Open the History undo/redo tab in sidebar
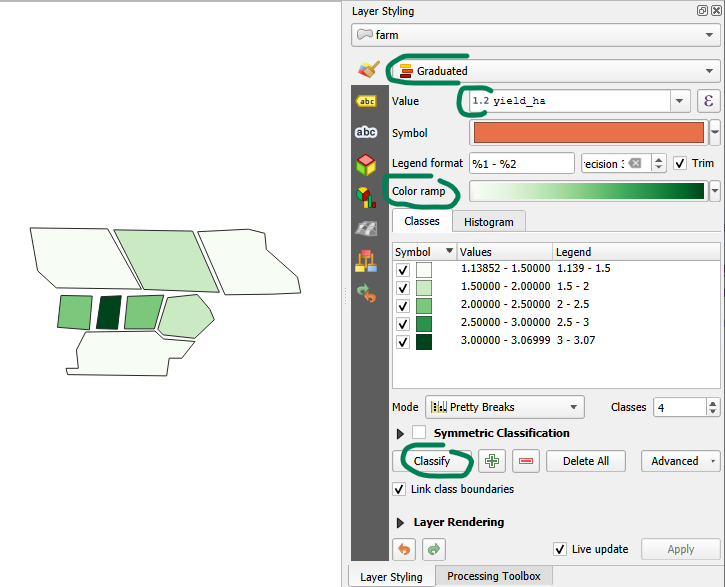Image resolution: width=725 pixels, height=587 pixels. 366,293
